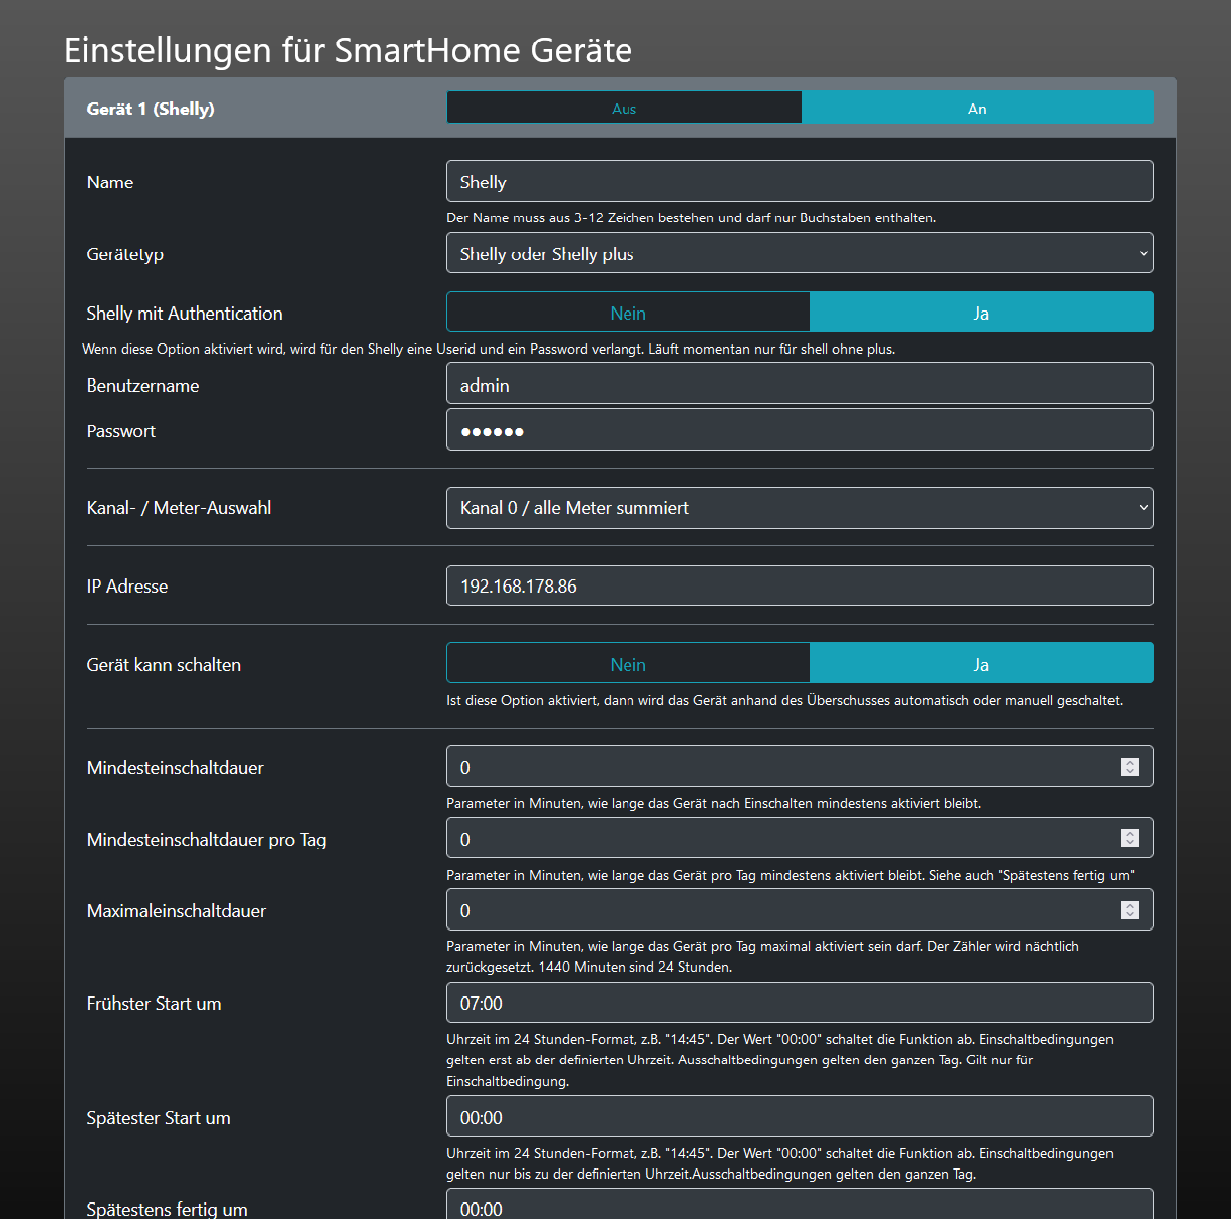
Task: Switch device 1 to Aus
Action: [624, 108]
